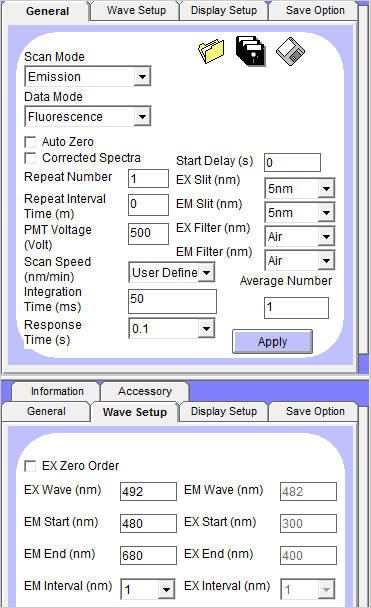Check the EX Zero Order option
The height and width of the screenshot is (608, 371).
30,466
